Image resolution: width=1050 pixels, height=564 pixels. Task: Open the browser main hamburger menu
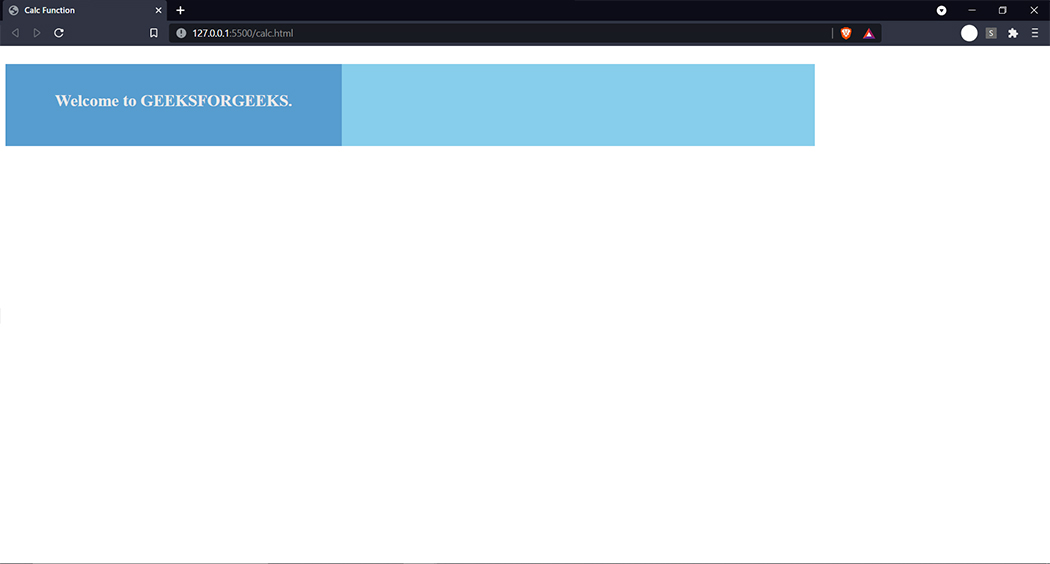click(x=1035, y=33)
